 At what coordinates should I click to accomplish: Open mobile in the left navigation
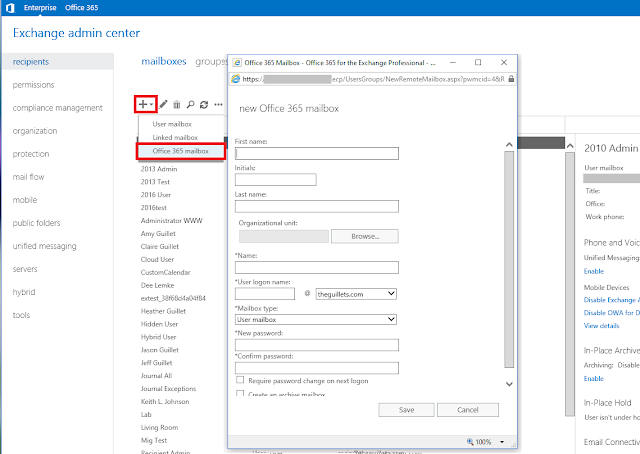24,200
